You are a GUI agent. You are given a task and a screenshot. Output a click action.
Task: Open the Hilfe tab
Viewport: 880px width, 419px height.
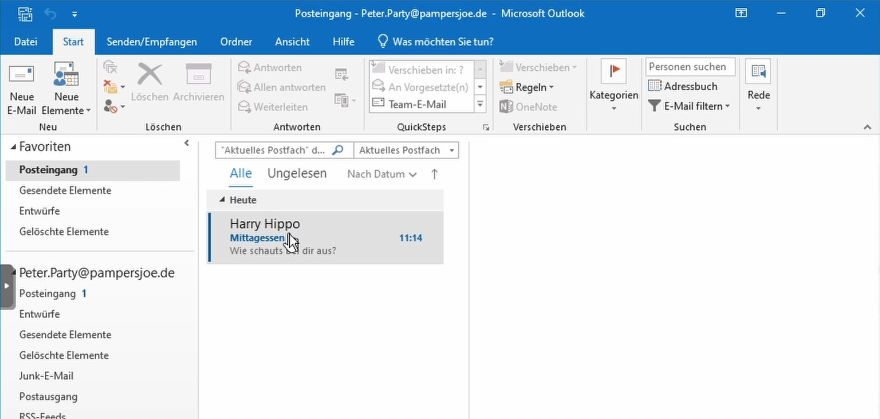click(343, 42)
